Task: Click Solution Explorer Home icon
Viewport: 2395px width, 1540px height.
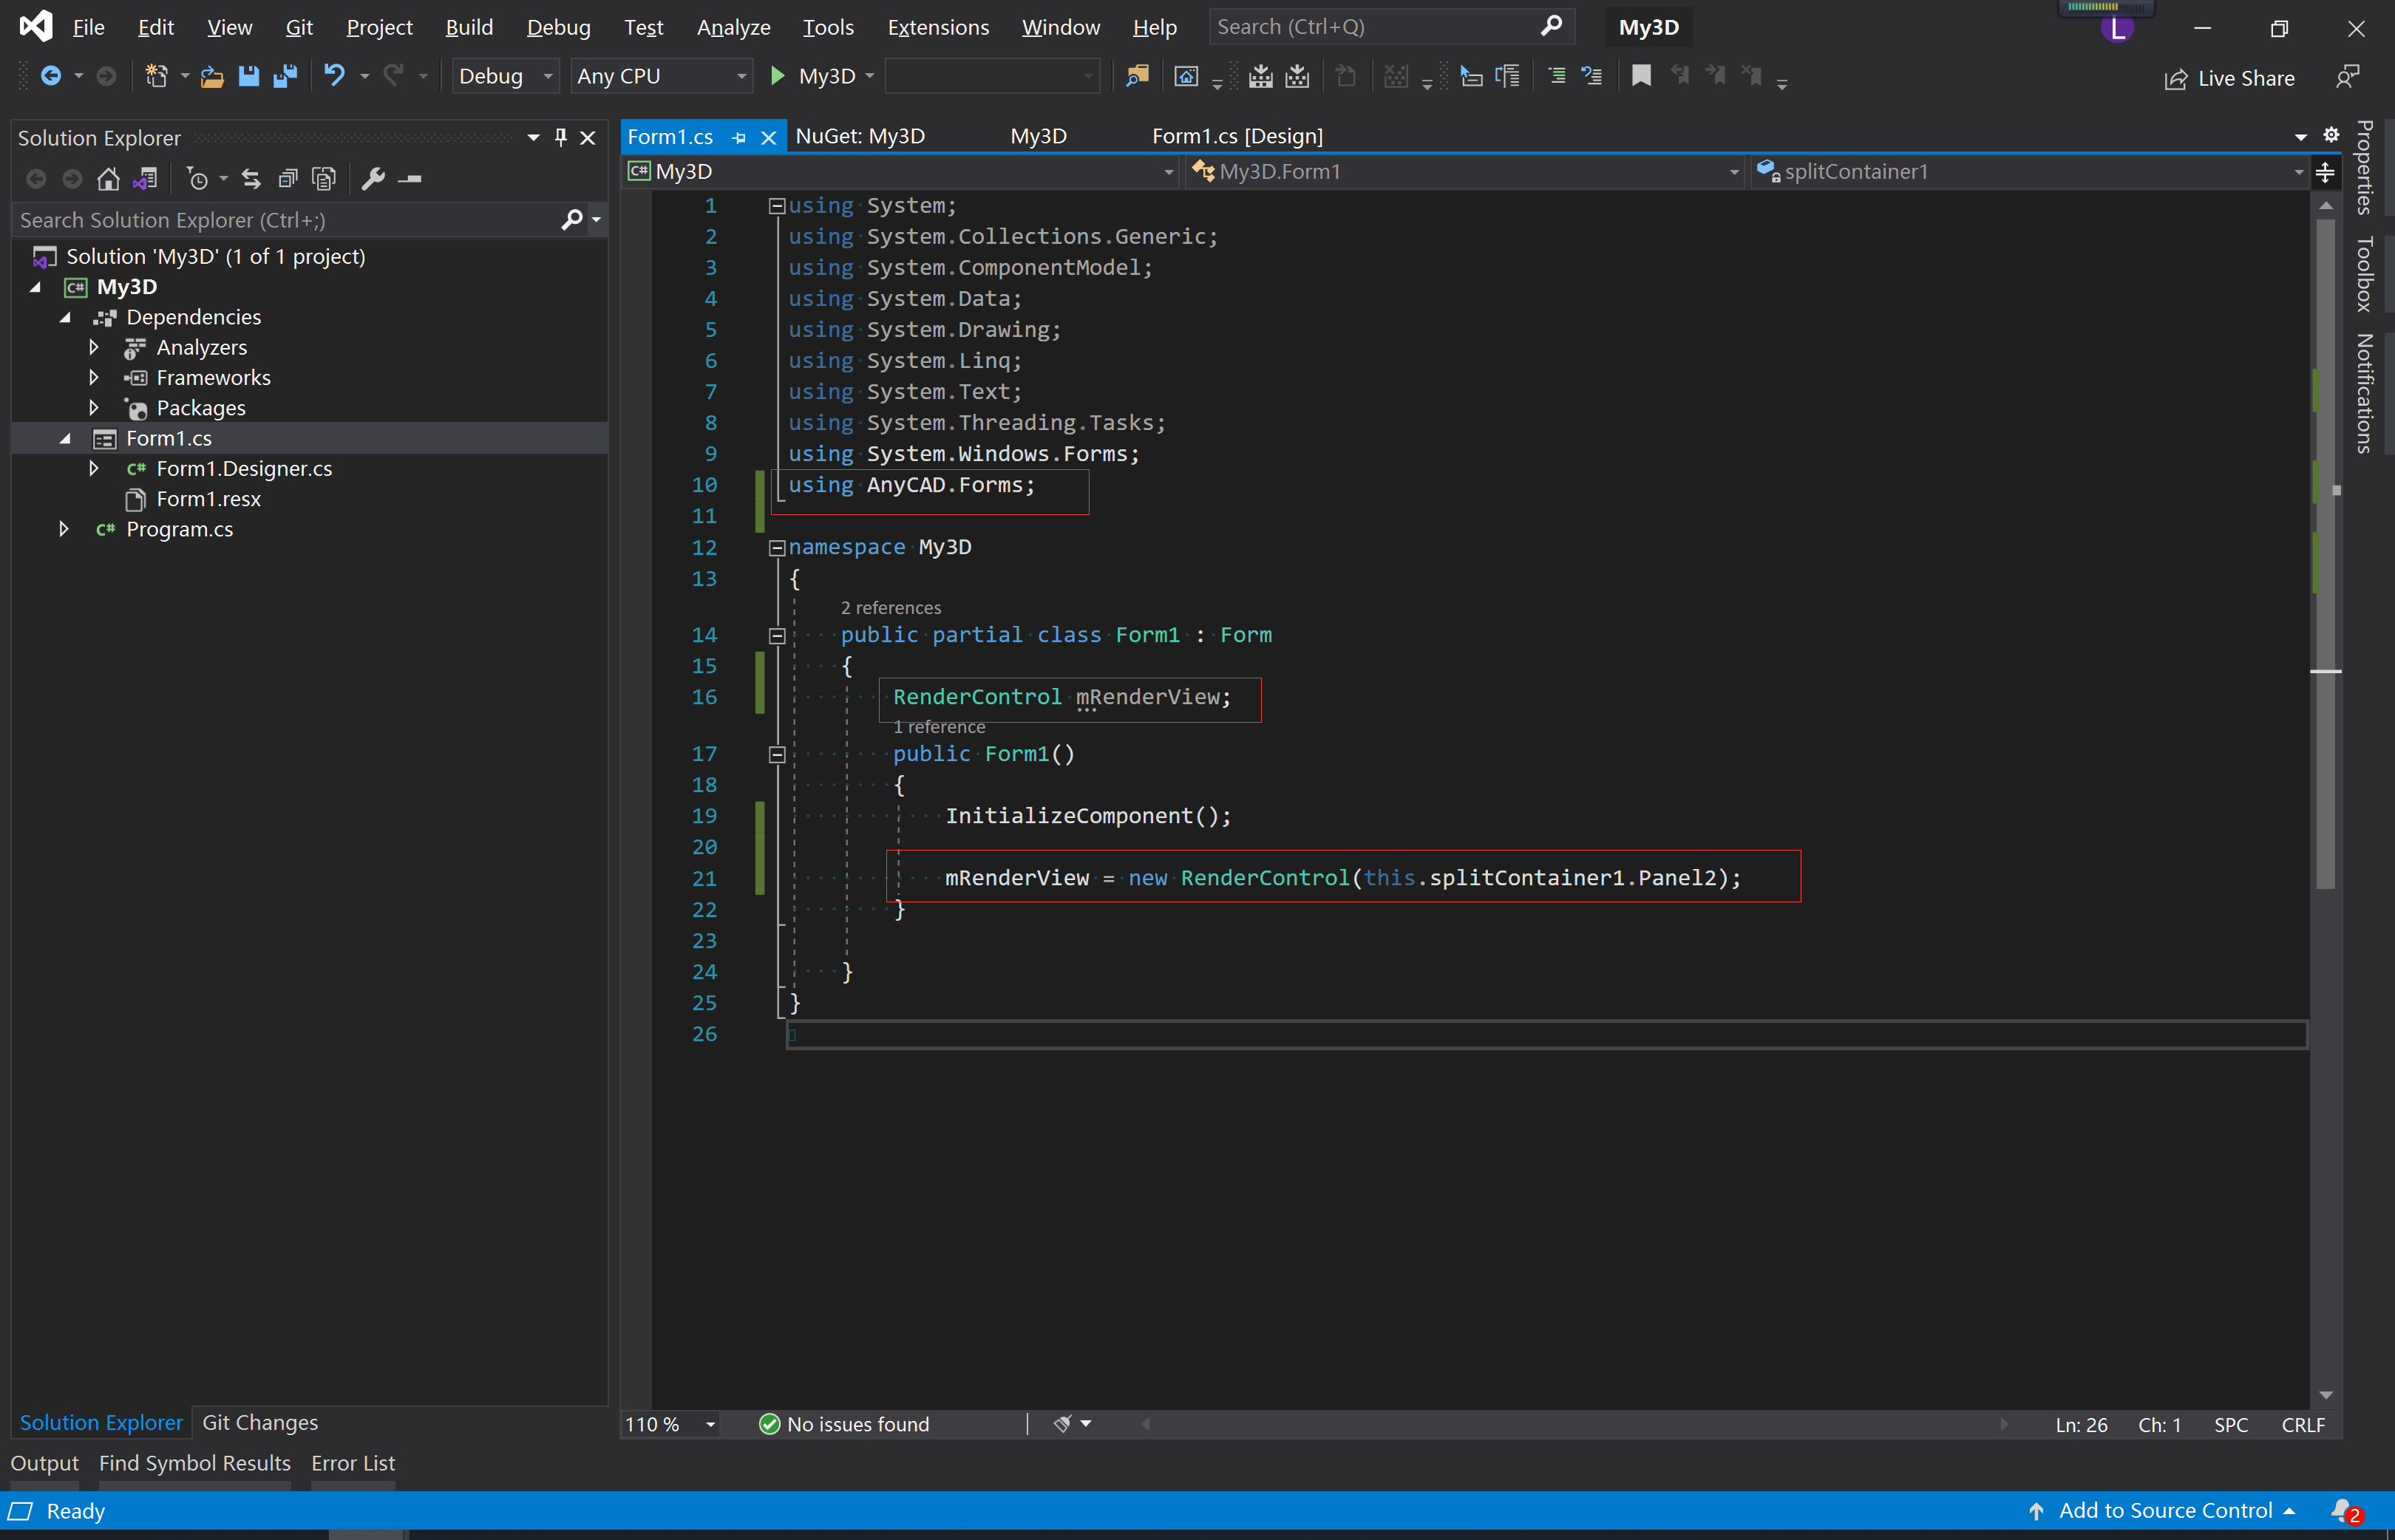Action: 108,179
